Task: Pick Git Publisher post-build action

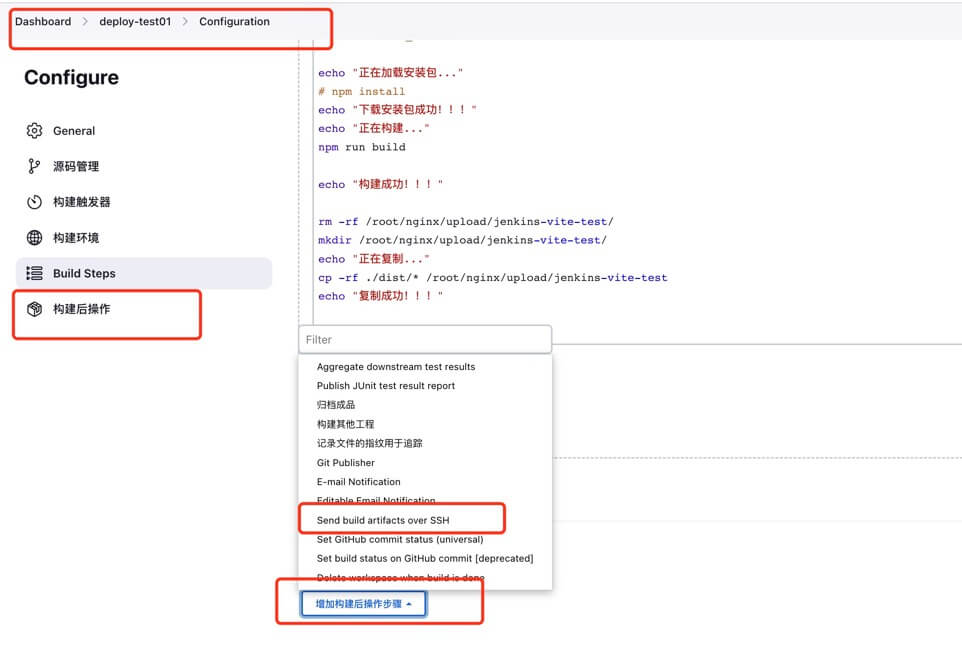Action: coord(346,463)
